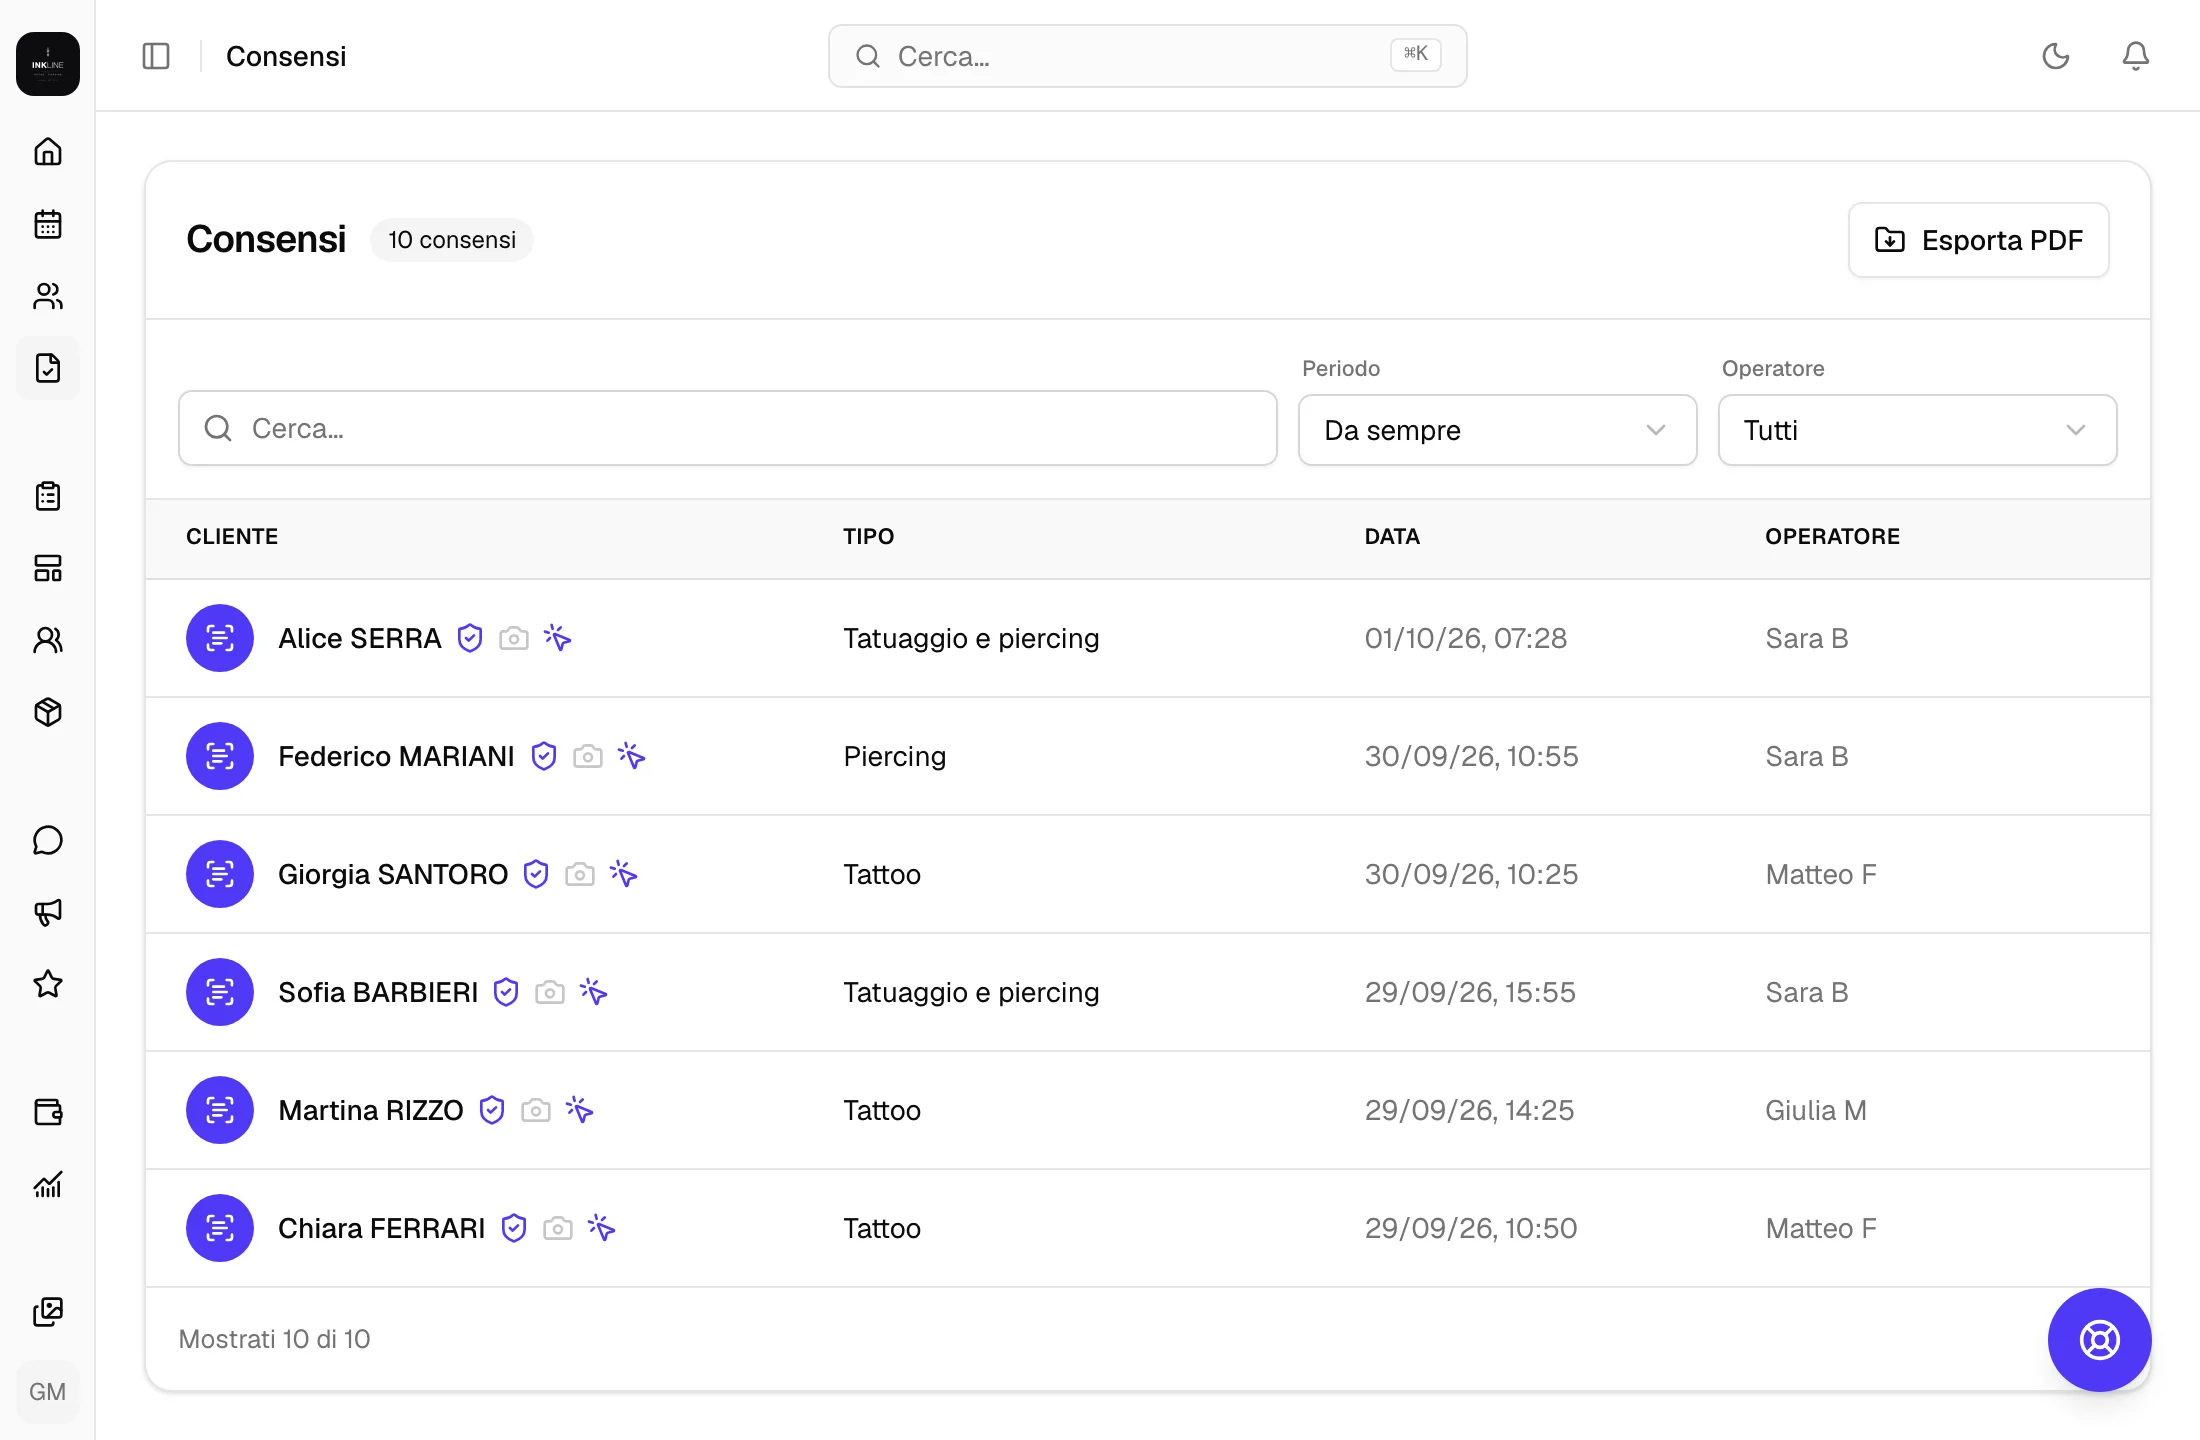Open the help lifebuoy floating button
Screen dimensions: 2200x1440
(2099, 1340)
